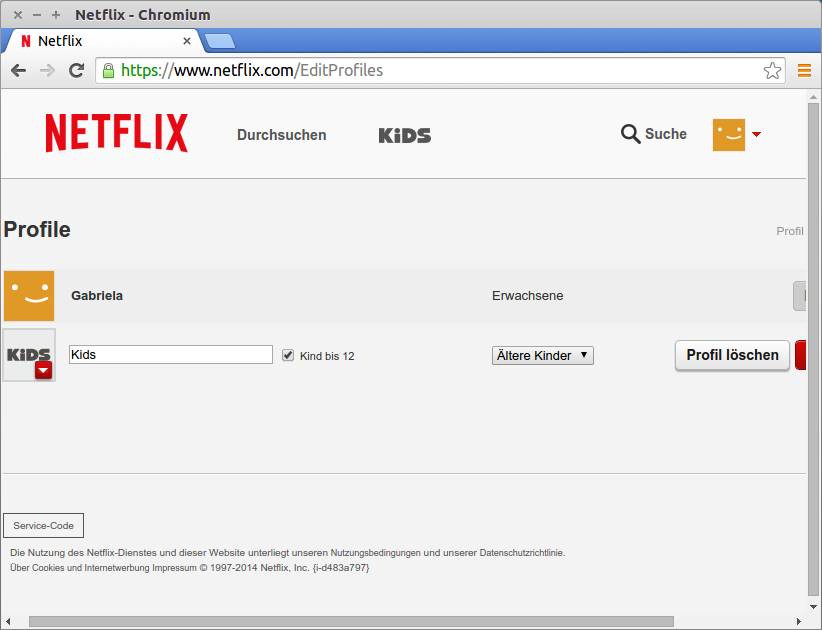The image size is (822, 630).
Task: Click the browser forward arrow
Action: point(47,70)
